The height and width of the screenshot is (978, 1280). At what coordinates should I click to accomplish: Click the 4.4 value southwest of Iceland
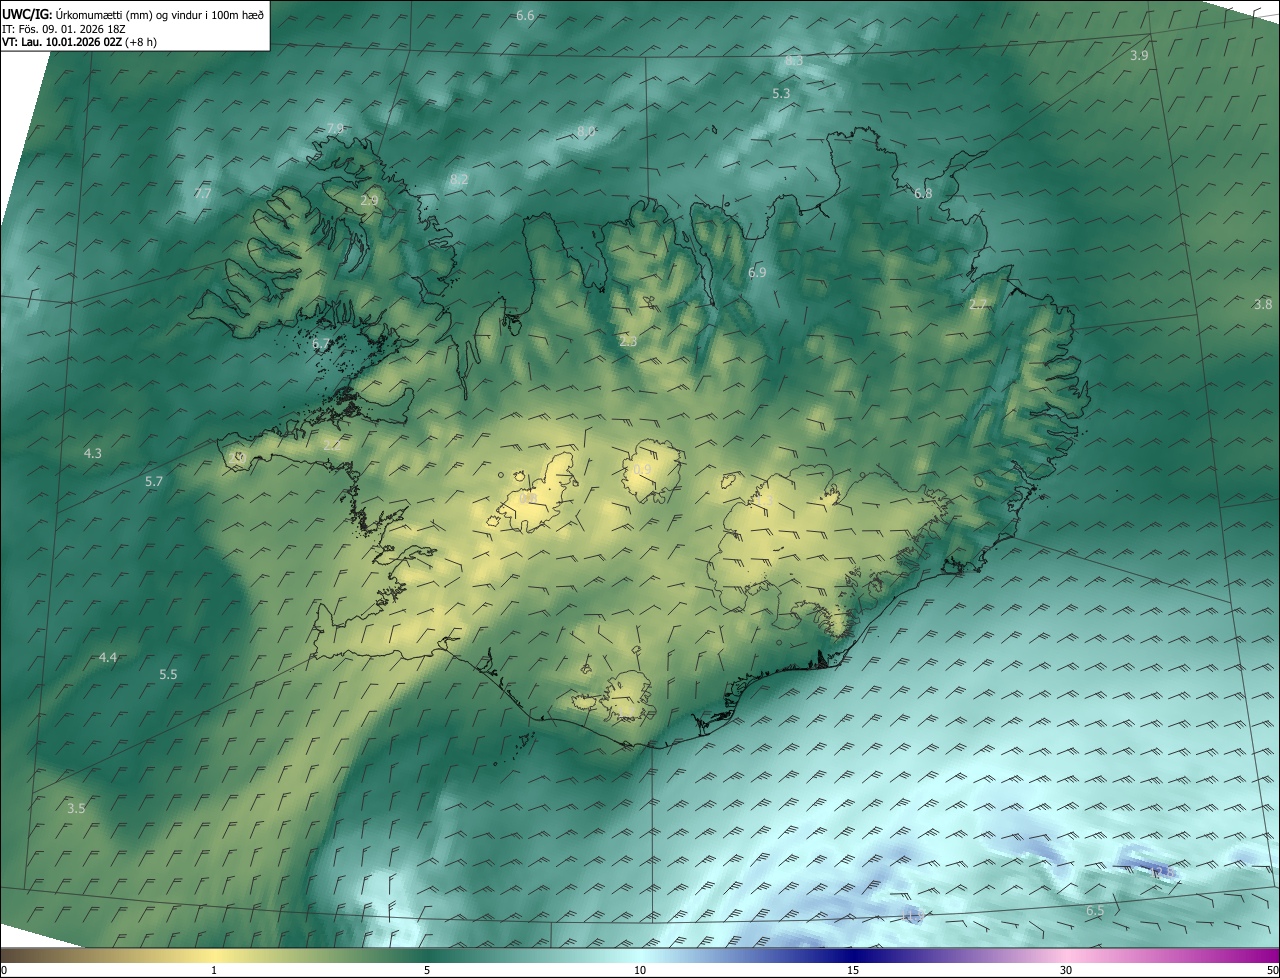pyautogui.click(x=108, y=658)
